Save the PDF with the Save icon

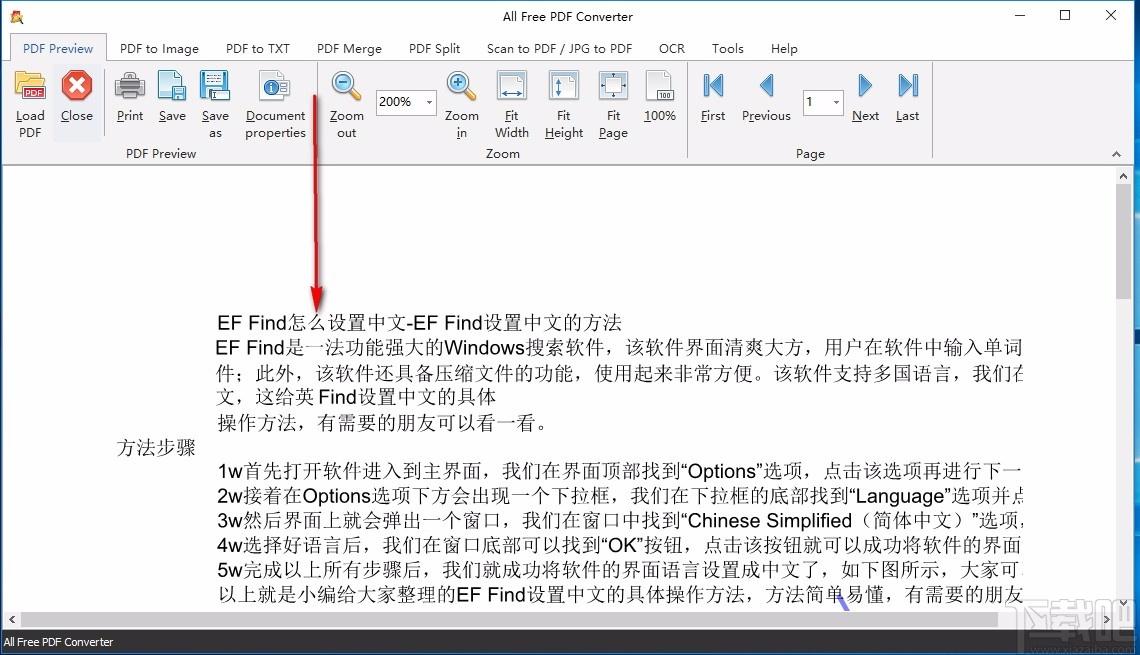[172, 86]
